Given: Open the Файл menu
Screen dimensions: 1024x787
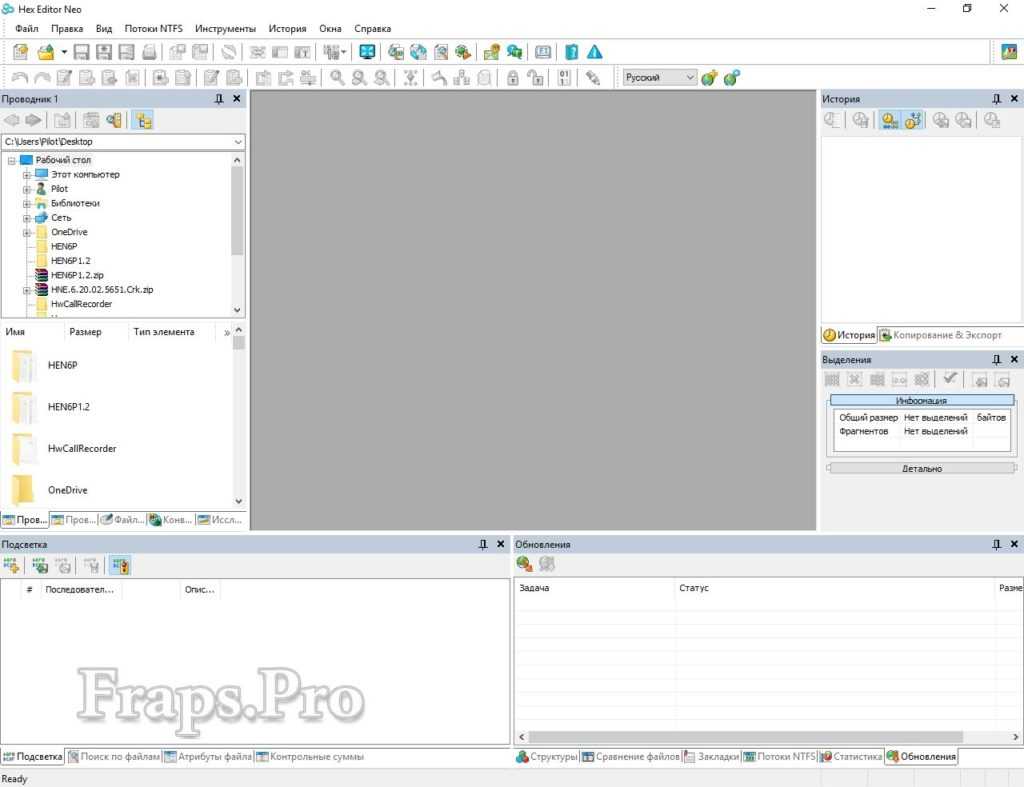Looking at the screenshot, I should pyautogui.click(x=27, y=29).
